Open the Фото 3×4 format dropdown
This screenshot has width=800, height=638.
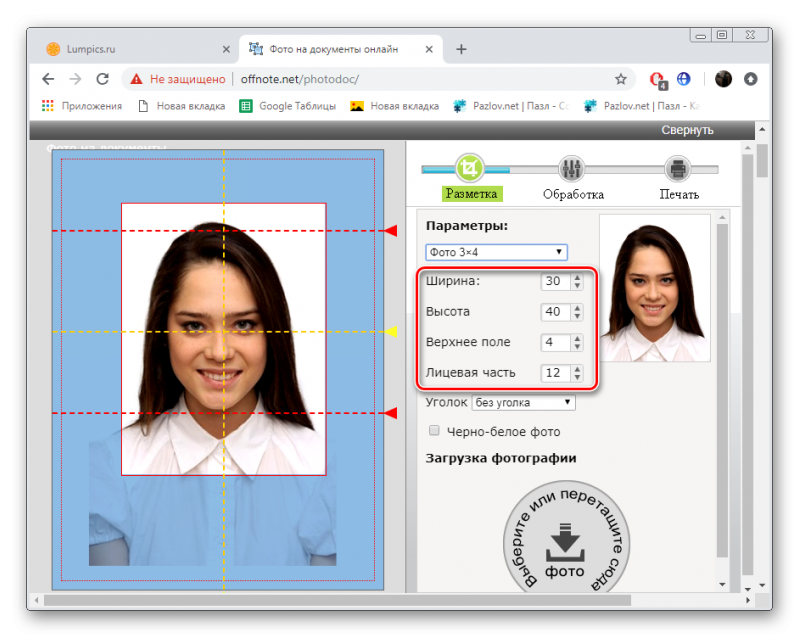click(x=496, y=252)
